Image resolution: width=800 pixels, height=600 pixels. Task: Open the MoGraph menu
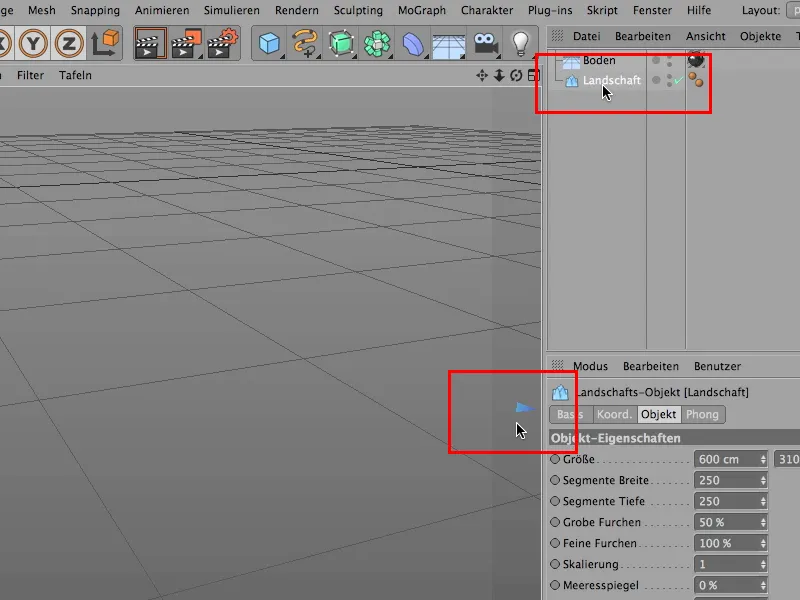pyautogui.click(x=421, y=10)
